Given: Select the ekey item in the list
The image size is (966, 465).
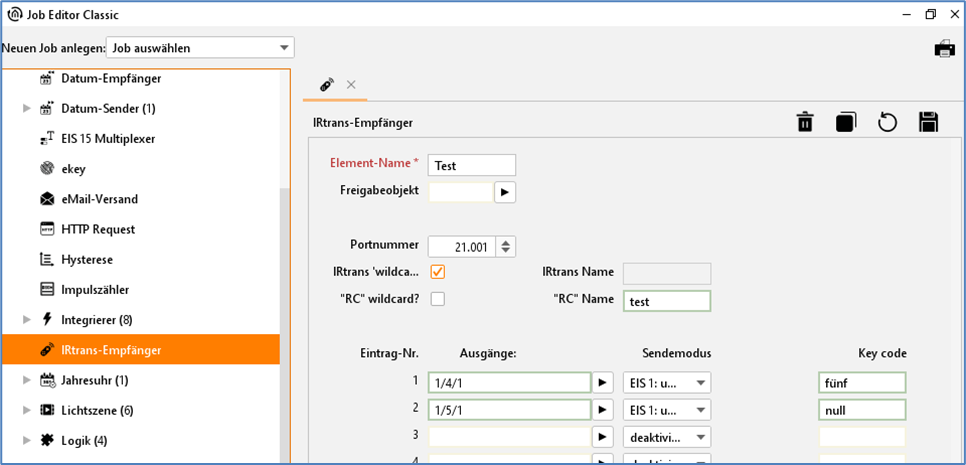Looking at the screenshot, I should coord(73,169).
